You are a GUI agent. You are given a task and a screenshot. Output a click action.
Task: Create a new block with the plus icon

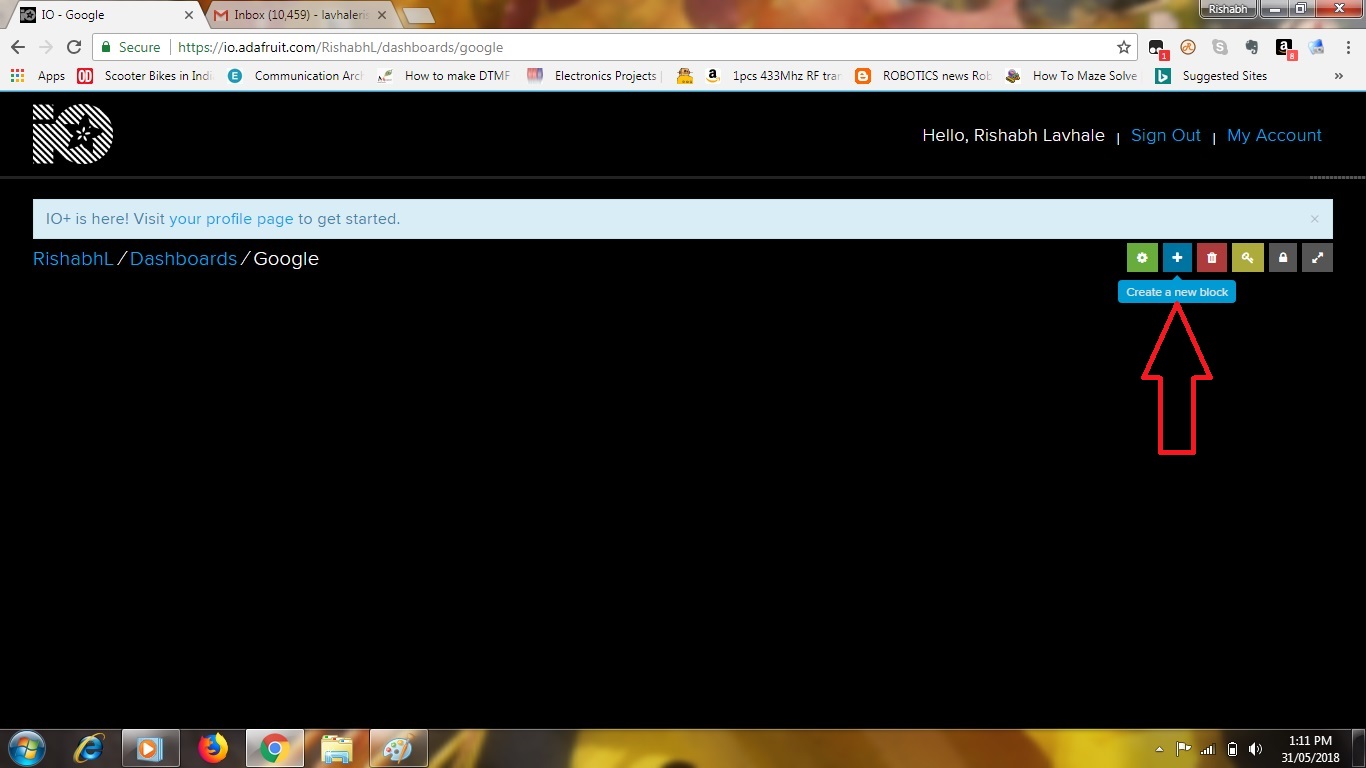pos(1177,258)
